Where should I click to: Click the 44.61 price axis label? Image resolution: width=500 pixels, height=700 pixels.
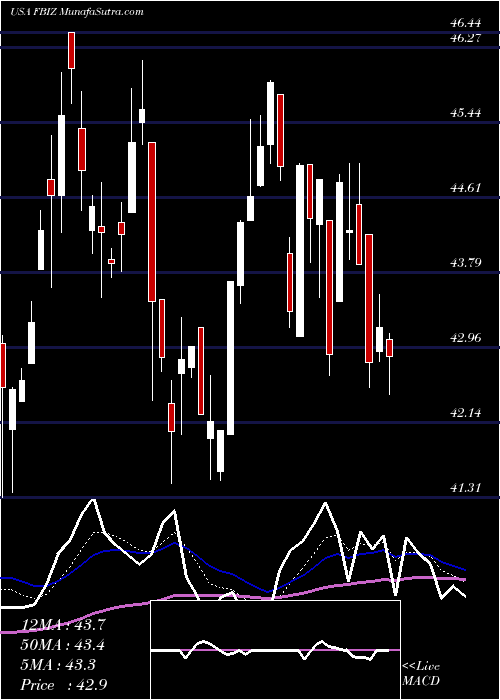[465, 188]
